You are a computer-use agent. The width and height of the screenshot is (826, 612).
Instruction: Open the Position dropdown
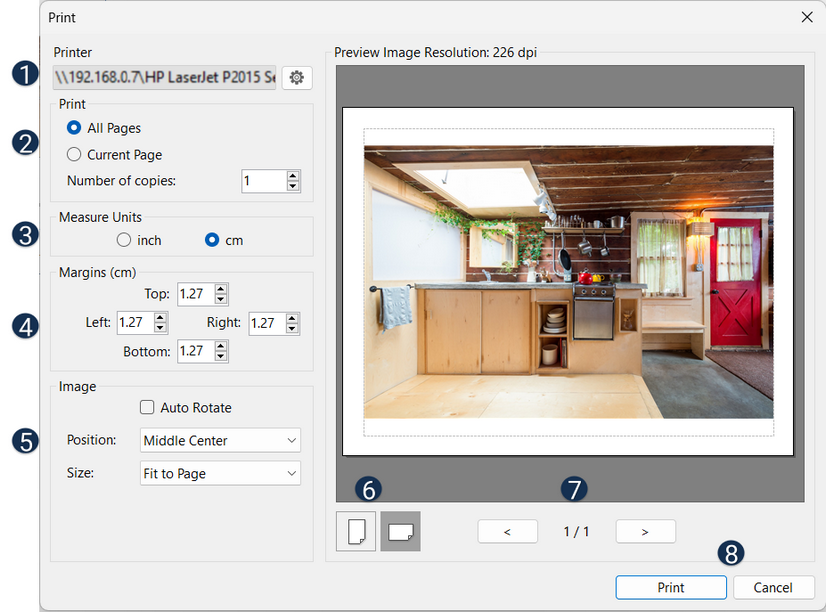[x=220, y=440]
